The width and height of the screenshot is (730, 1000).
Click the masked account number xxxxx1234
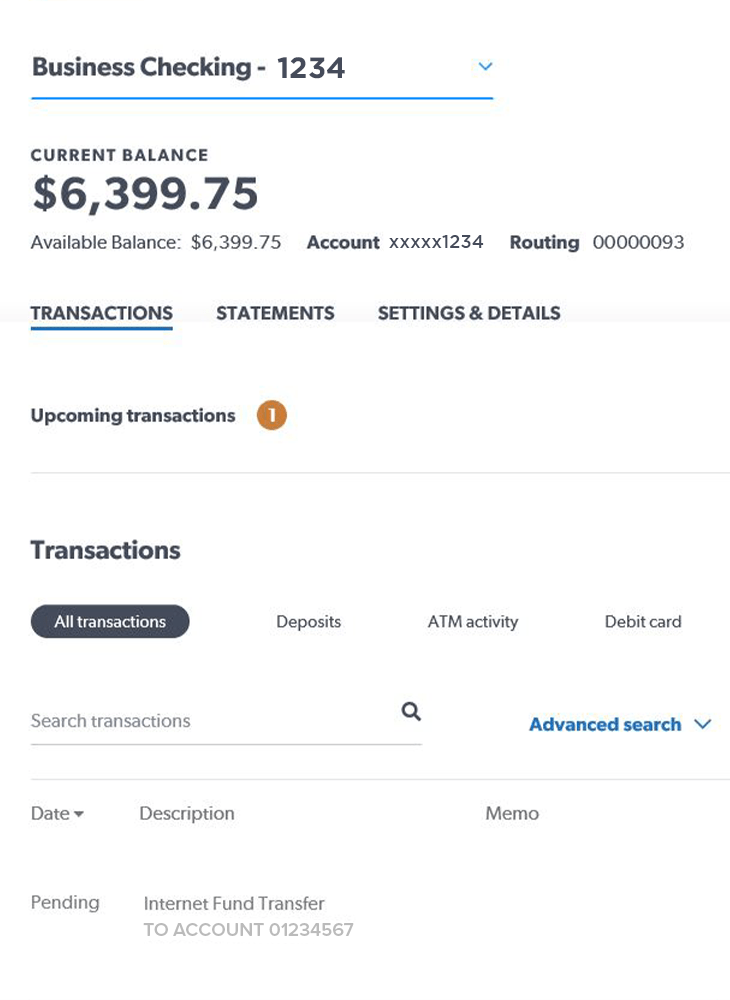click(436, 242)
